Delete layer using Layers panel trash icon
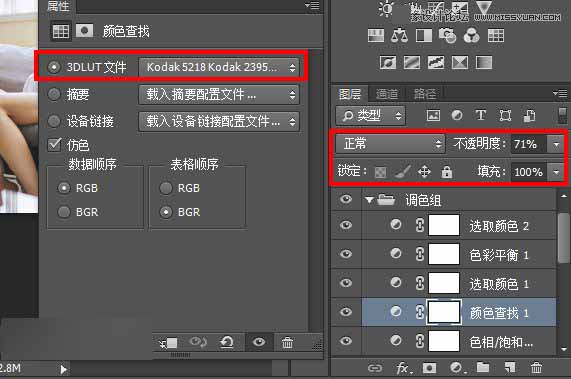The height and width of the screenshot is (379, 571). [x=536, y=368]
